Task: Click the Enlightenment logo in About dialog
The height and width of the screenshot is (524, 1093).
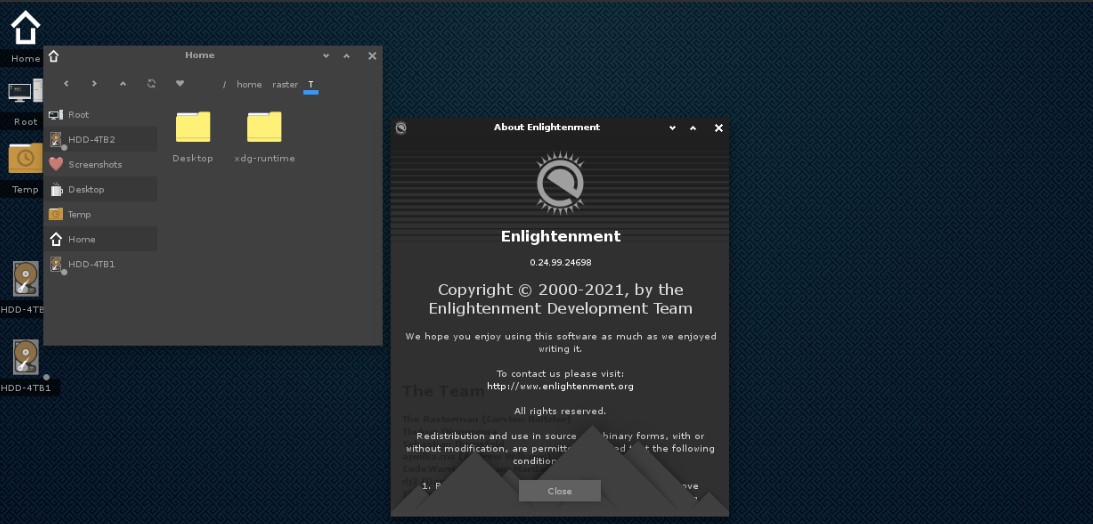Action: tap(560, 183)
